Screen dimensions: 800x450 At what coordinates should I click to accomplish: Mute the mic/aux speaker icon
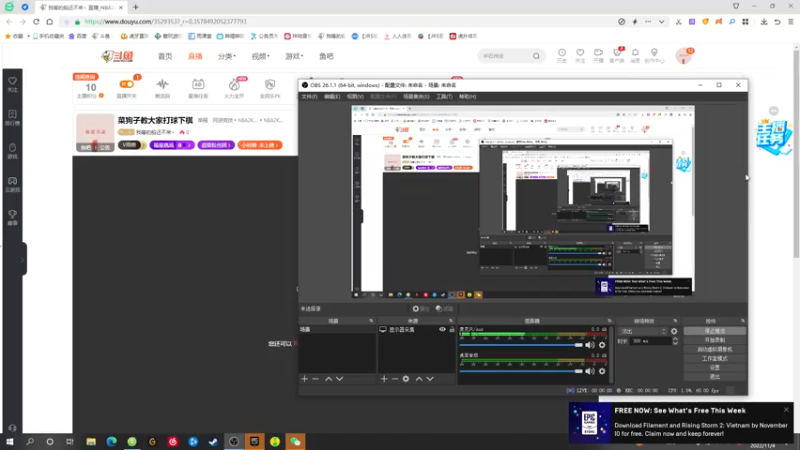point(590,345)
